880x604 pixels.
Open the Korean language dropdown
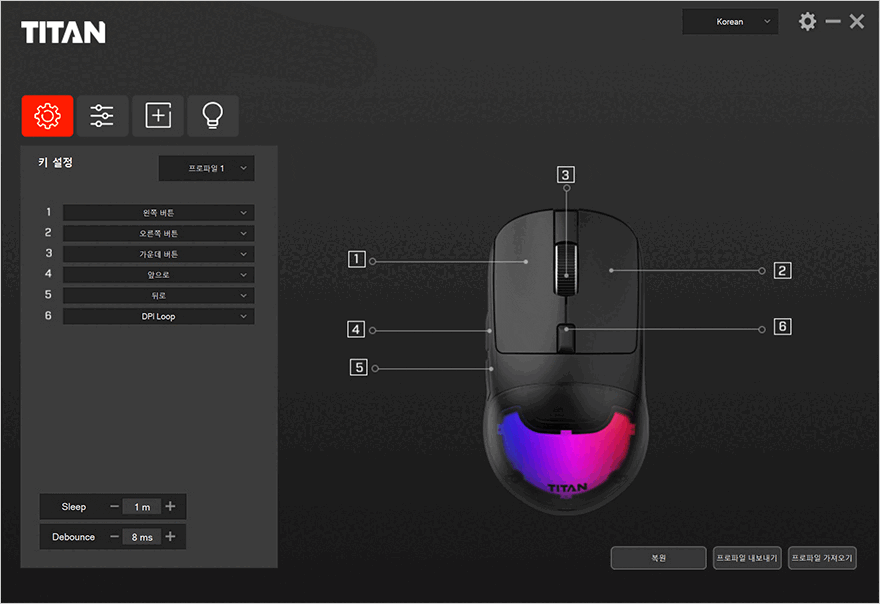pos(730,22)
